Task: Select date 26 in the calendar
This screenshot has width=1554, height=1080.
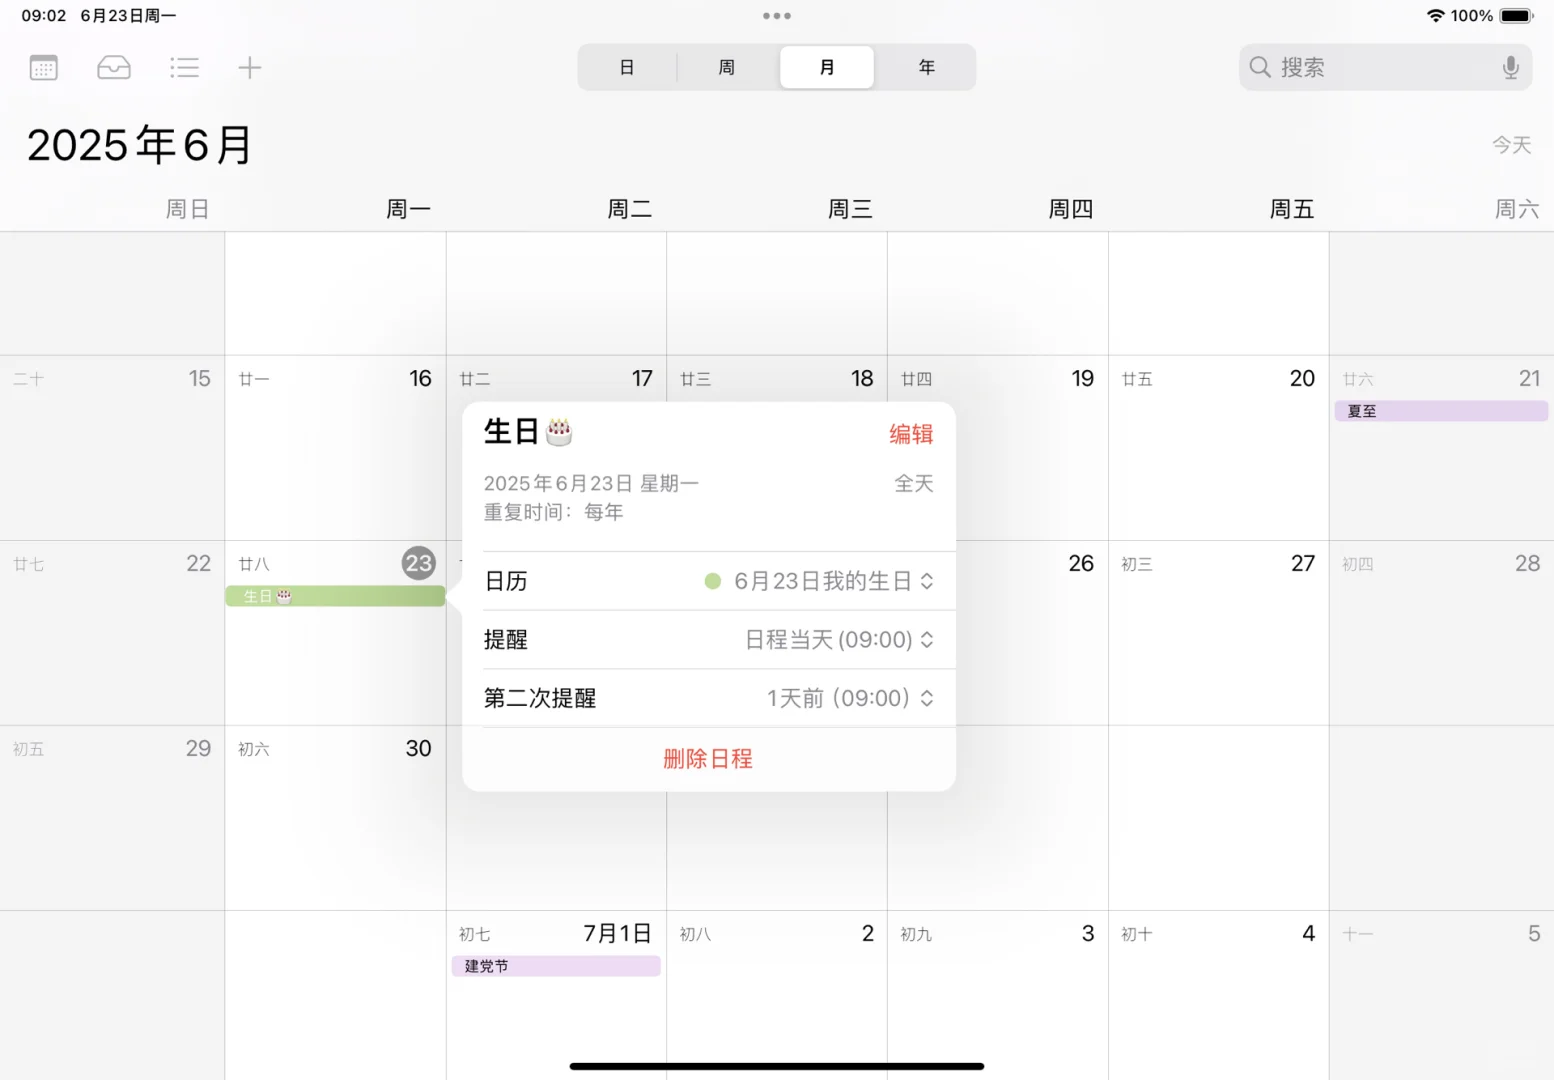Action: (x=1081, y=564)
